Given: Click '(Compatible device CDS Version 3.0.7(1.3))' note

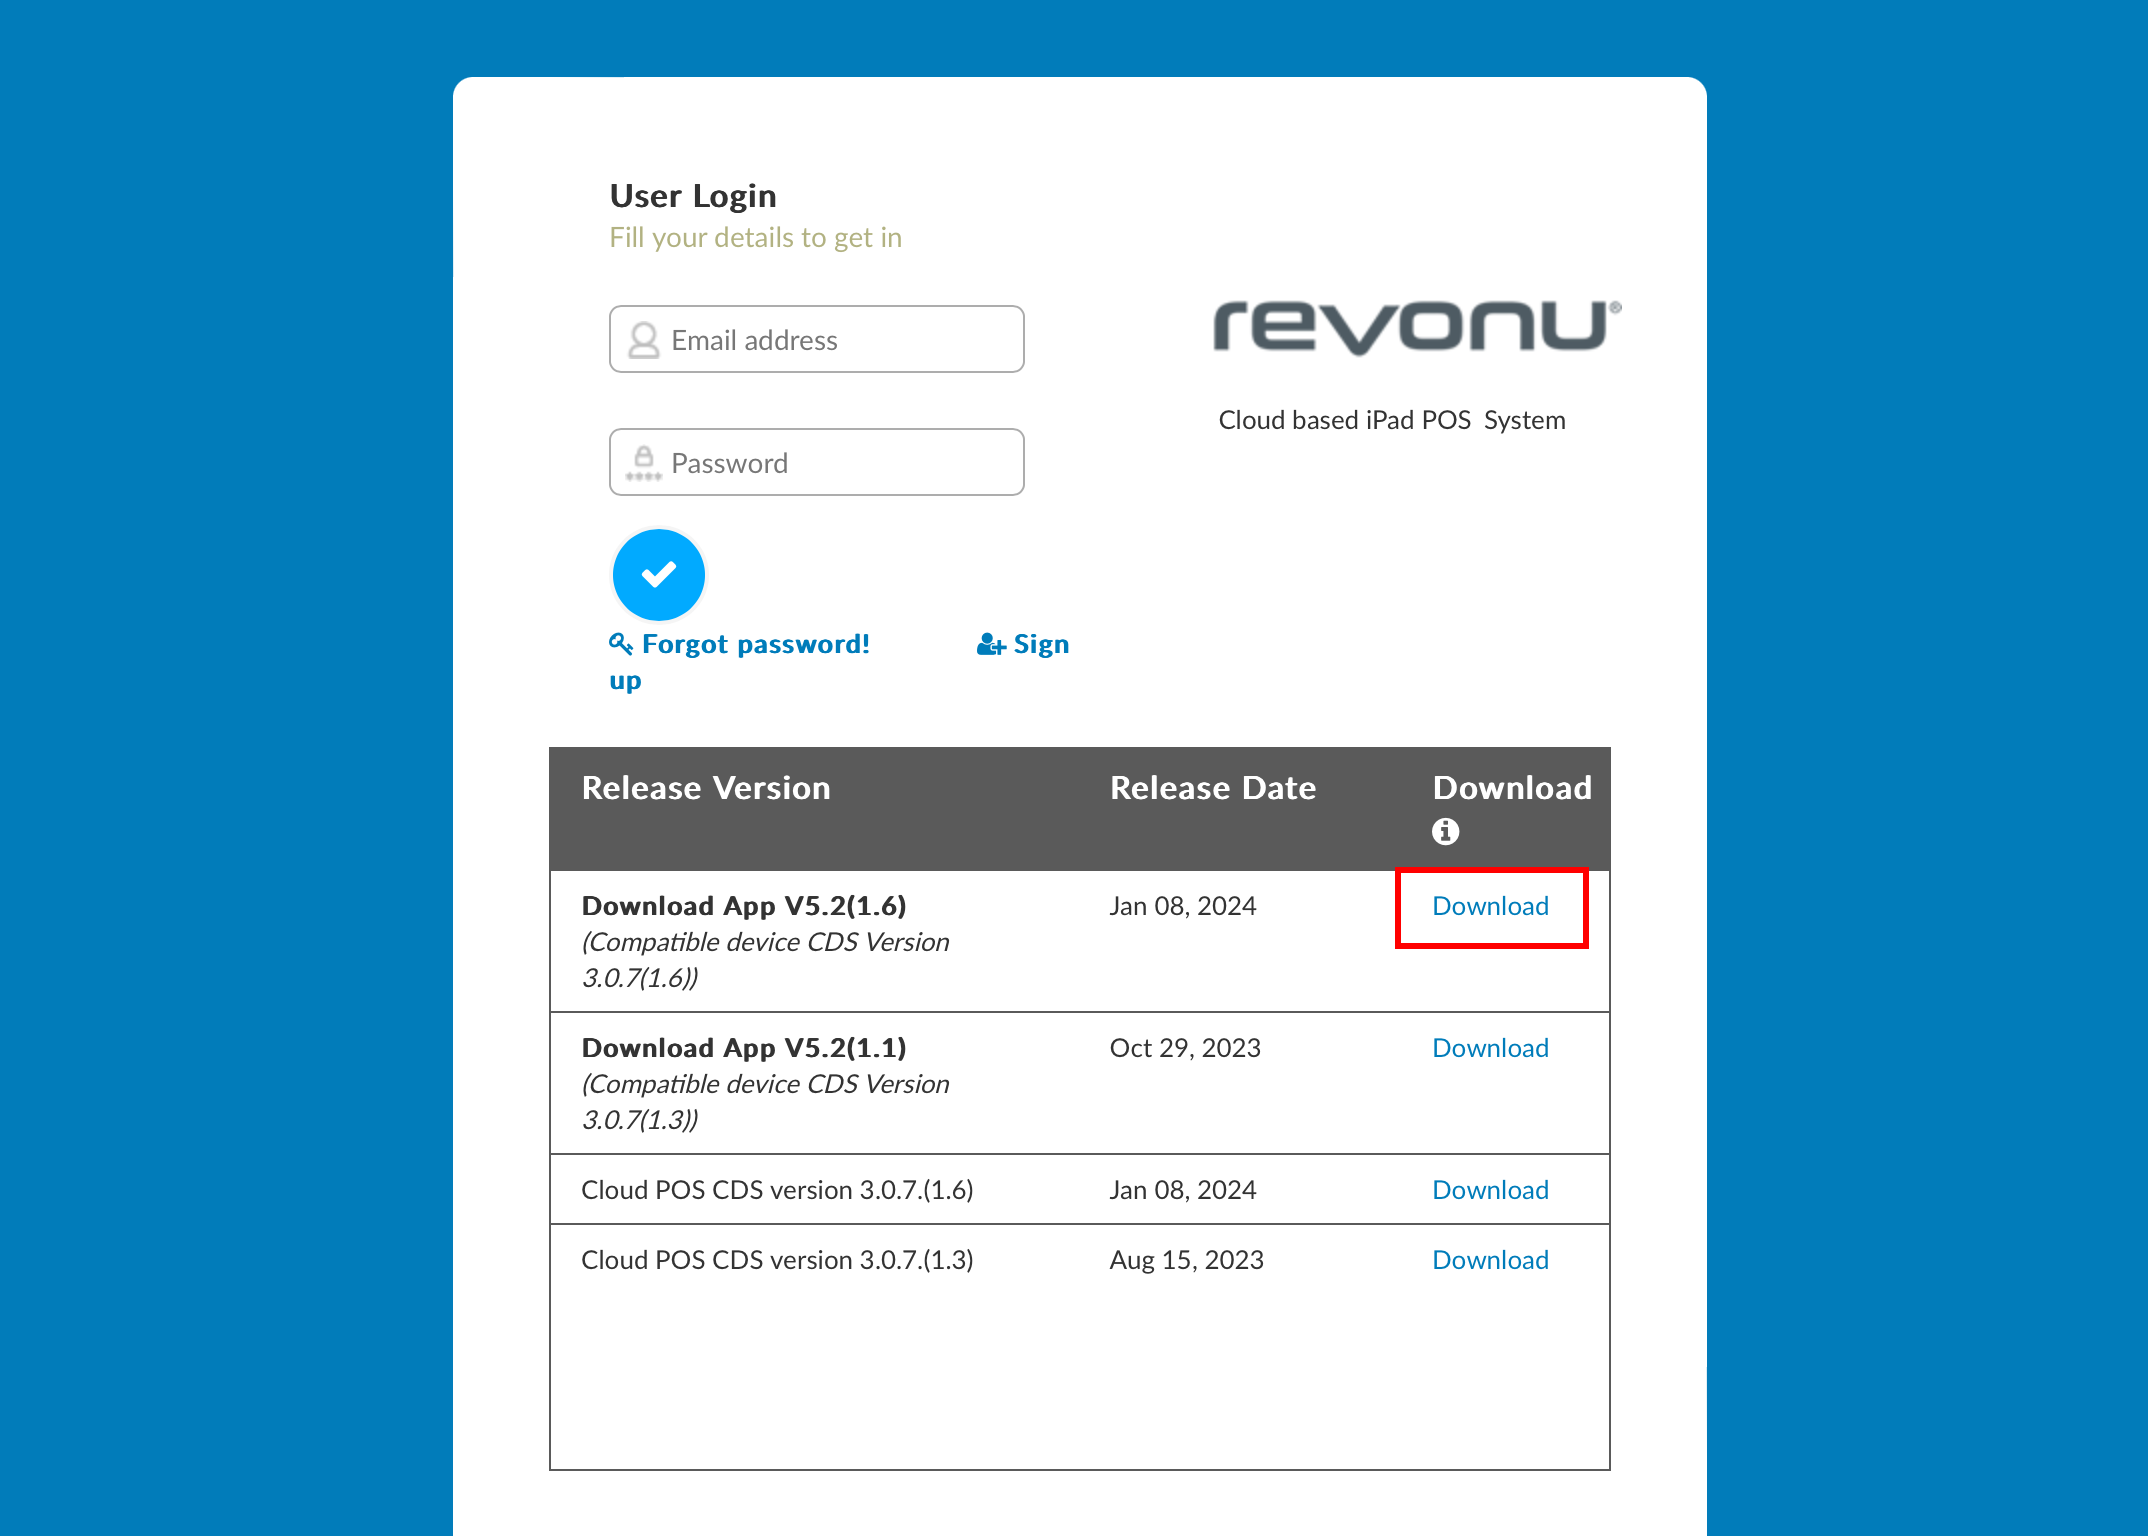Looking at the screenshot, I should click(x=766, y=1102).
